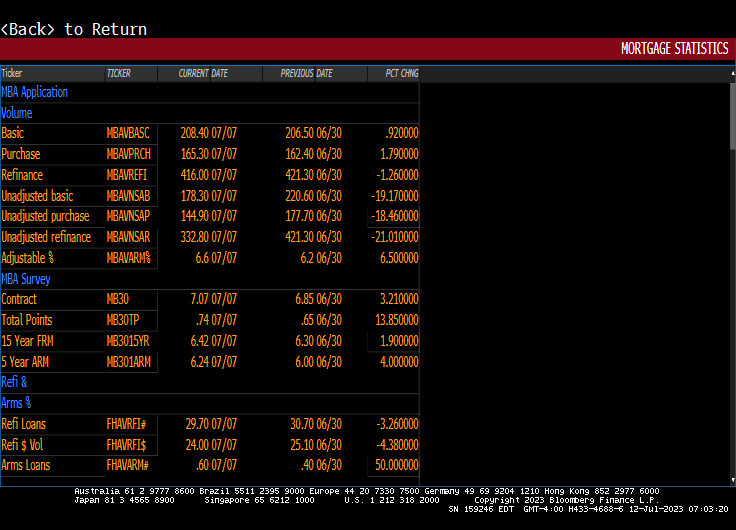736x530 pixels.
Task: Open the Purchase row label
Action: [x=21, y=154]
